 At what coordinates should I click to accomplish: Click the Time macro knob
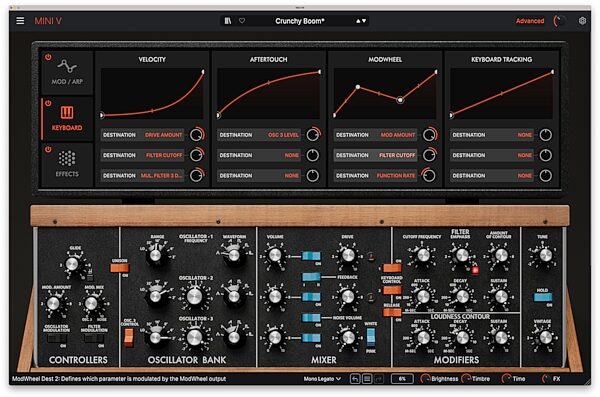coord(506,379)
